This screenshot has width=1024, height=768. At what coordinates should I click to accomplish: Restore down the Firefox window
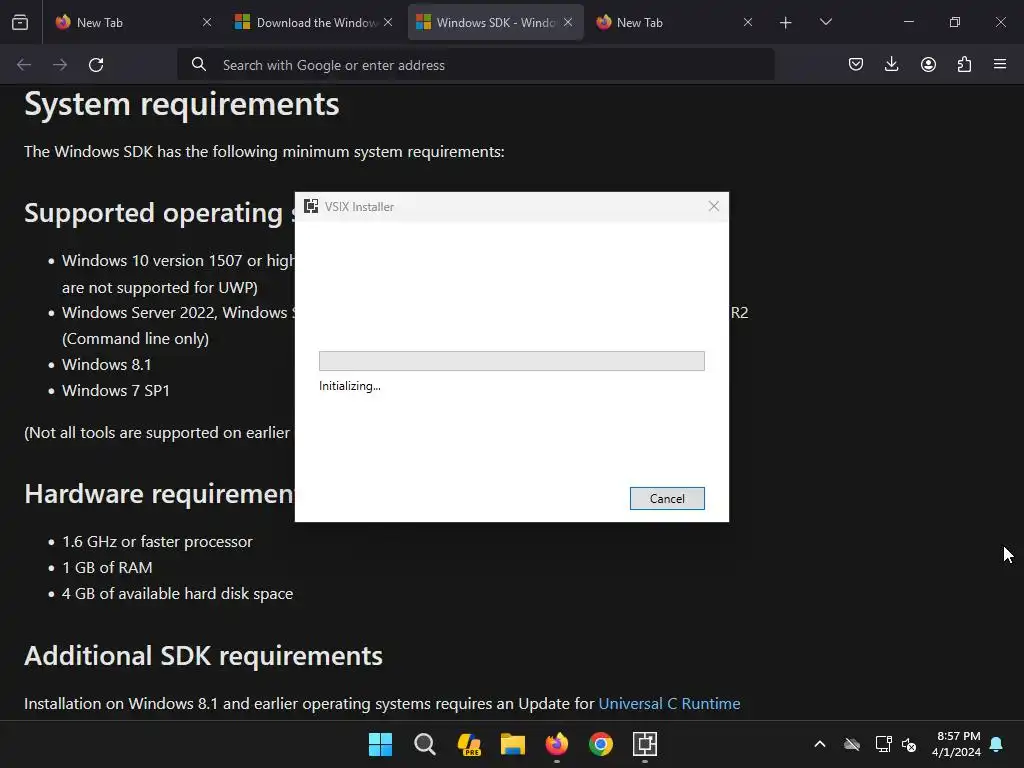pyautogui.click(x=955, y=22)
